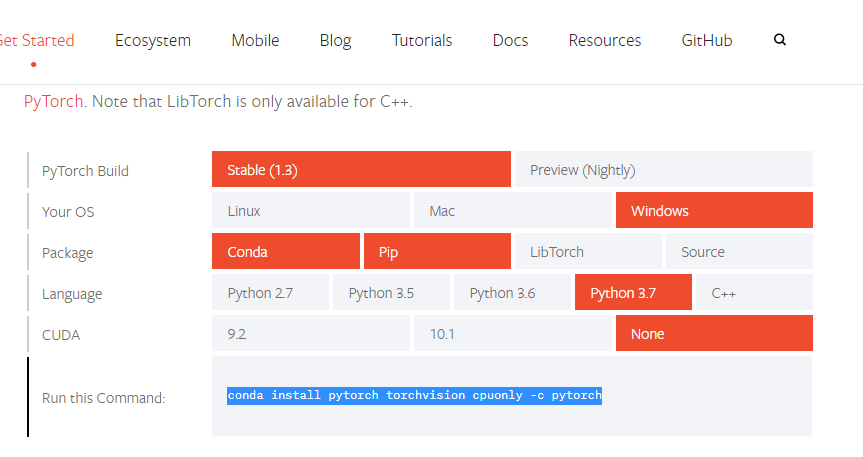Open the Docs nav item
The image size is (863, 457).
tap(510, 40)
